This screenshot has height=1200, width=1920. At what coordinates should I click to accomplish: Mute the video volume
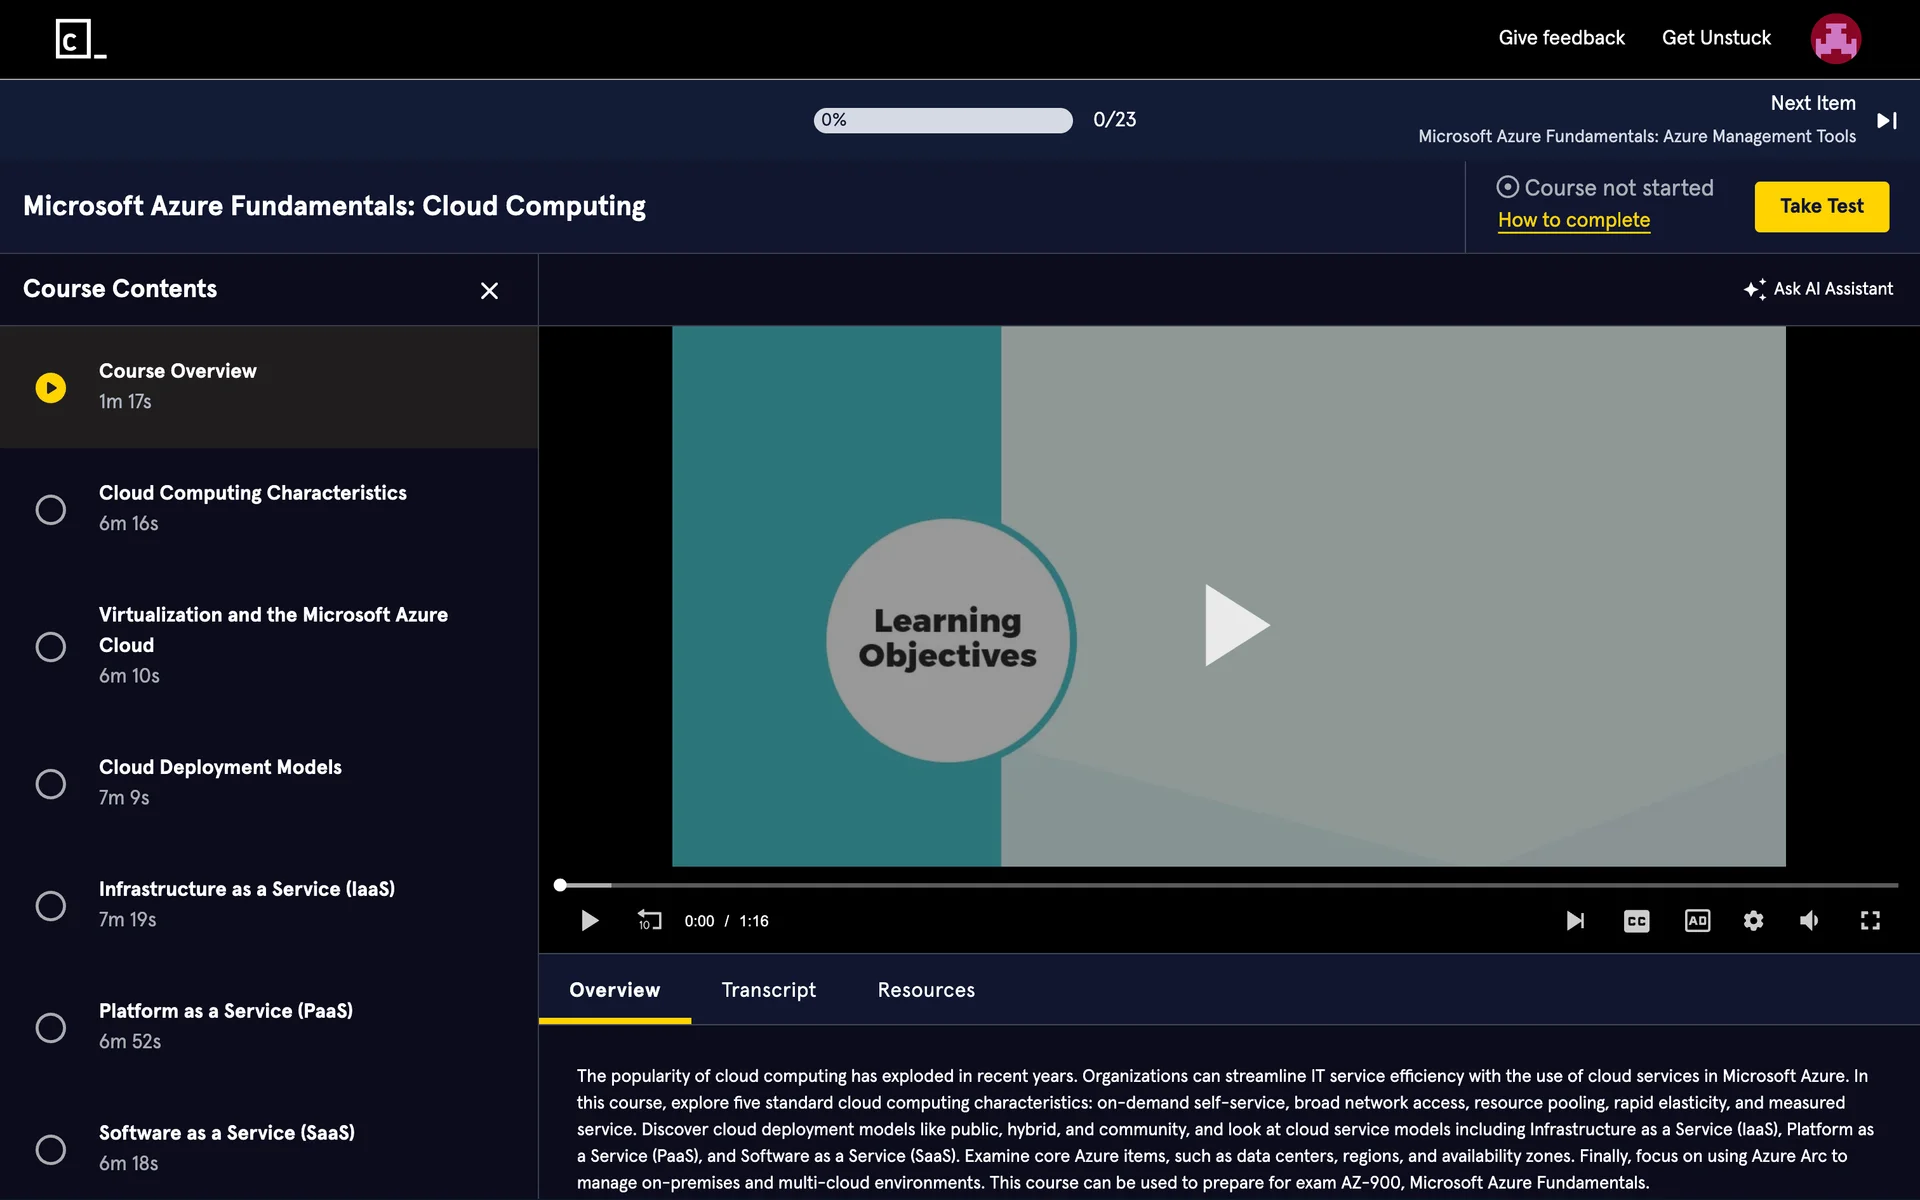pyautogui.click(x=1809, y=921)
